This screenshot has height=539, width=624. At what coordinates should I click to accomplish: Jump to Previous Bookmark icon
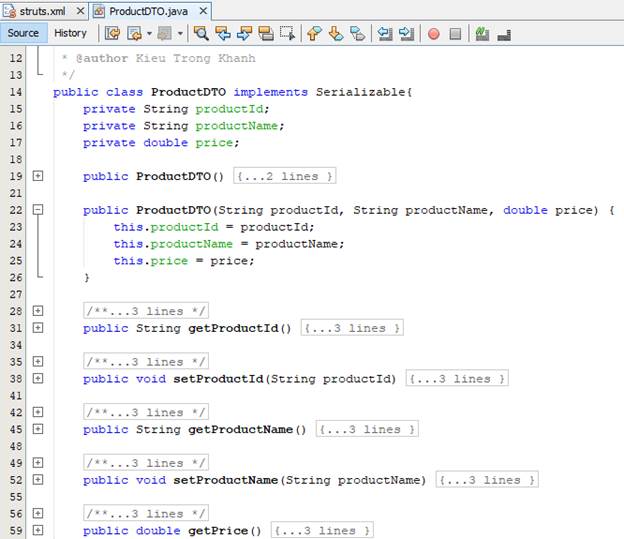tap(314, 33)
